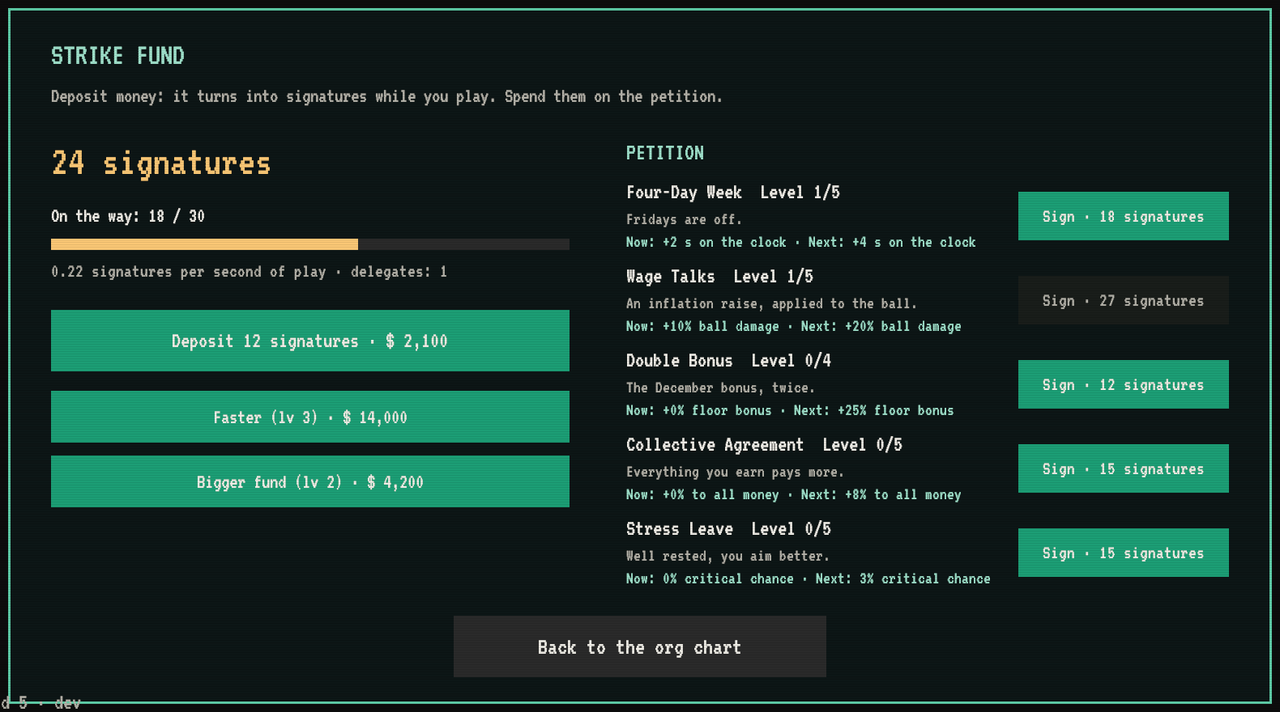Click the signatures progress bar
Viewport: 1280px width, 712px height.
point(310,244)
